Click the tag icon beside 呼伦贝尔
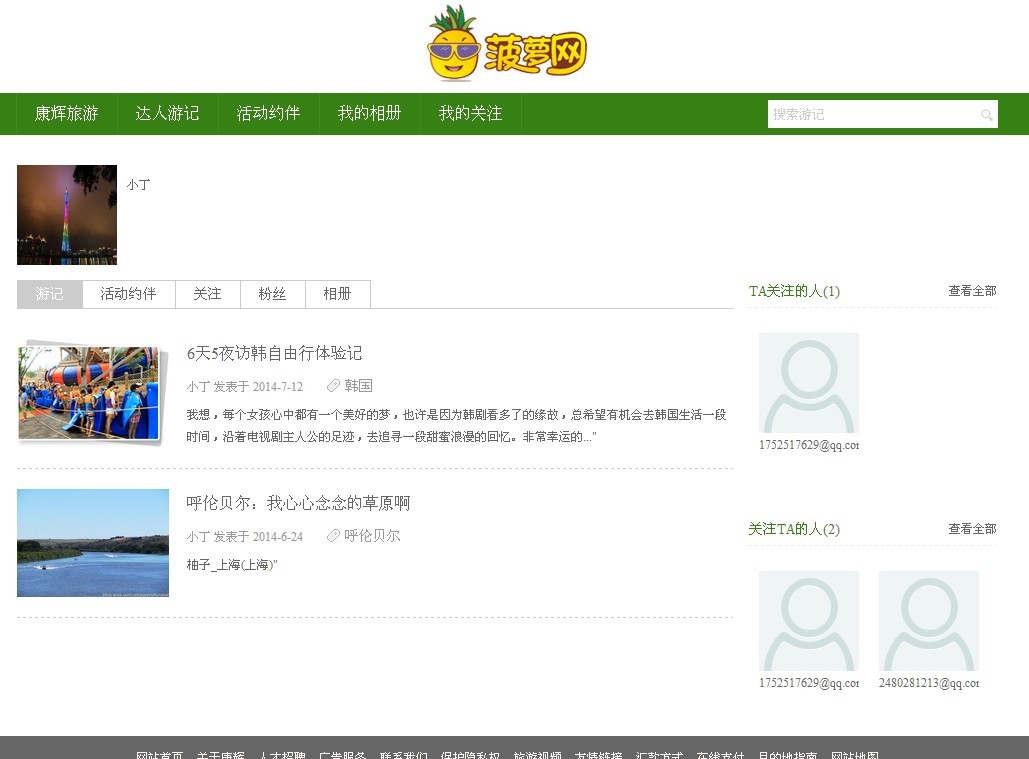This screenshot has height=759, width=1029. pos(334,536)
